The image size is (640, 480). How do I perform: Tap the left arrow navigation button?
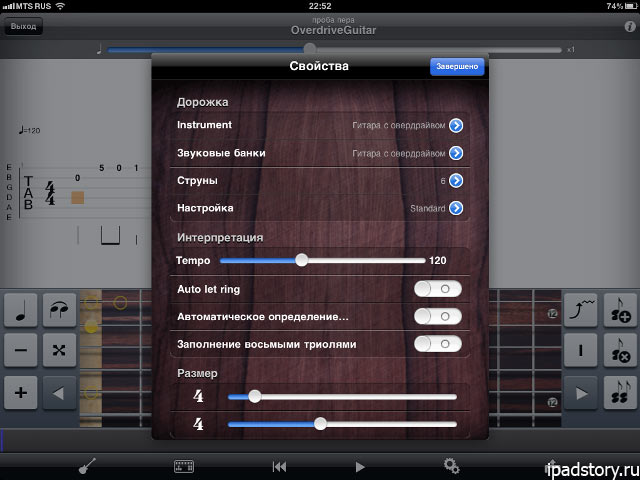60,393
